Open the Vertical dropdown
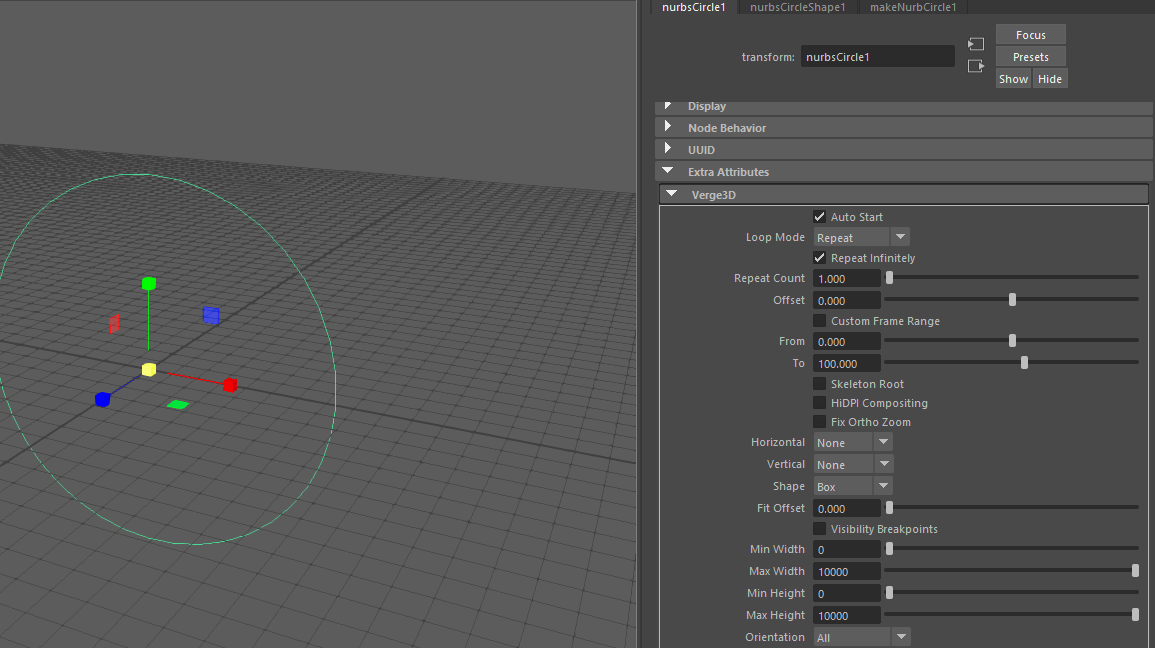Image resolution: width=1155 pixels, height=648 pixels. click(853, 465)
